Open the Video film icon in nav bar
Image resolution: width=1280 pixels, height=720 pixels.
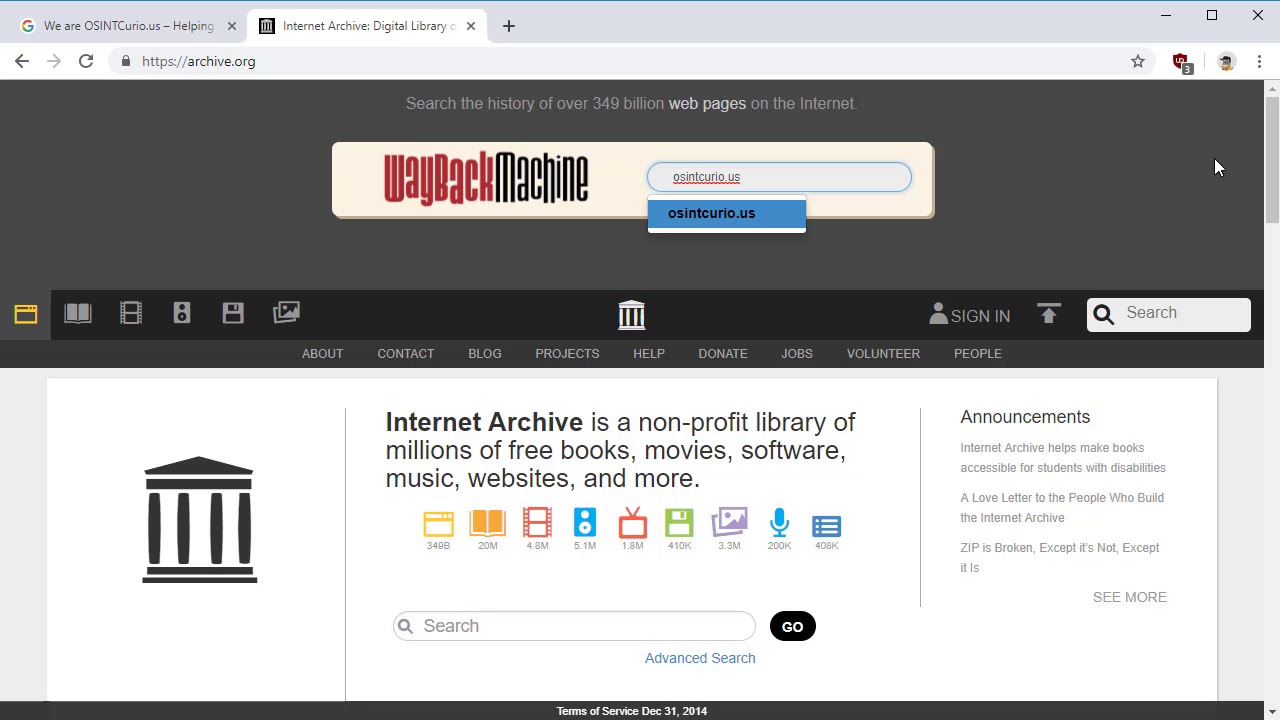point(131,313)
